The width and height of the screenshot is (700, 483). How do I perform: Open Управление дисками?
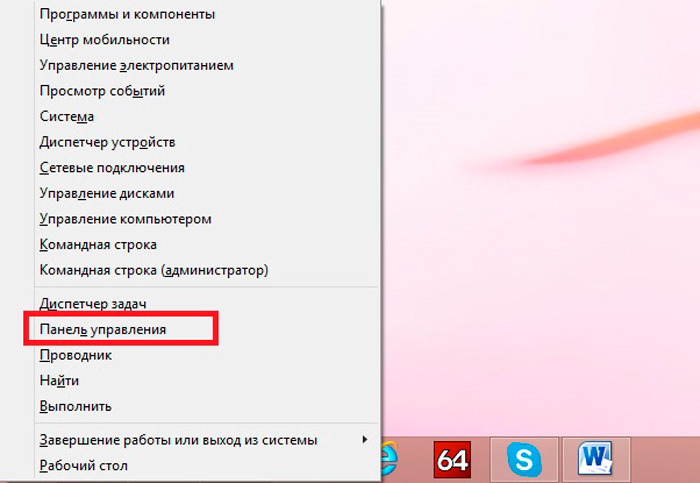click(x=107, y=193)
